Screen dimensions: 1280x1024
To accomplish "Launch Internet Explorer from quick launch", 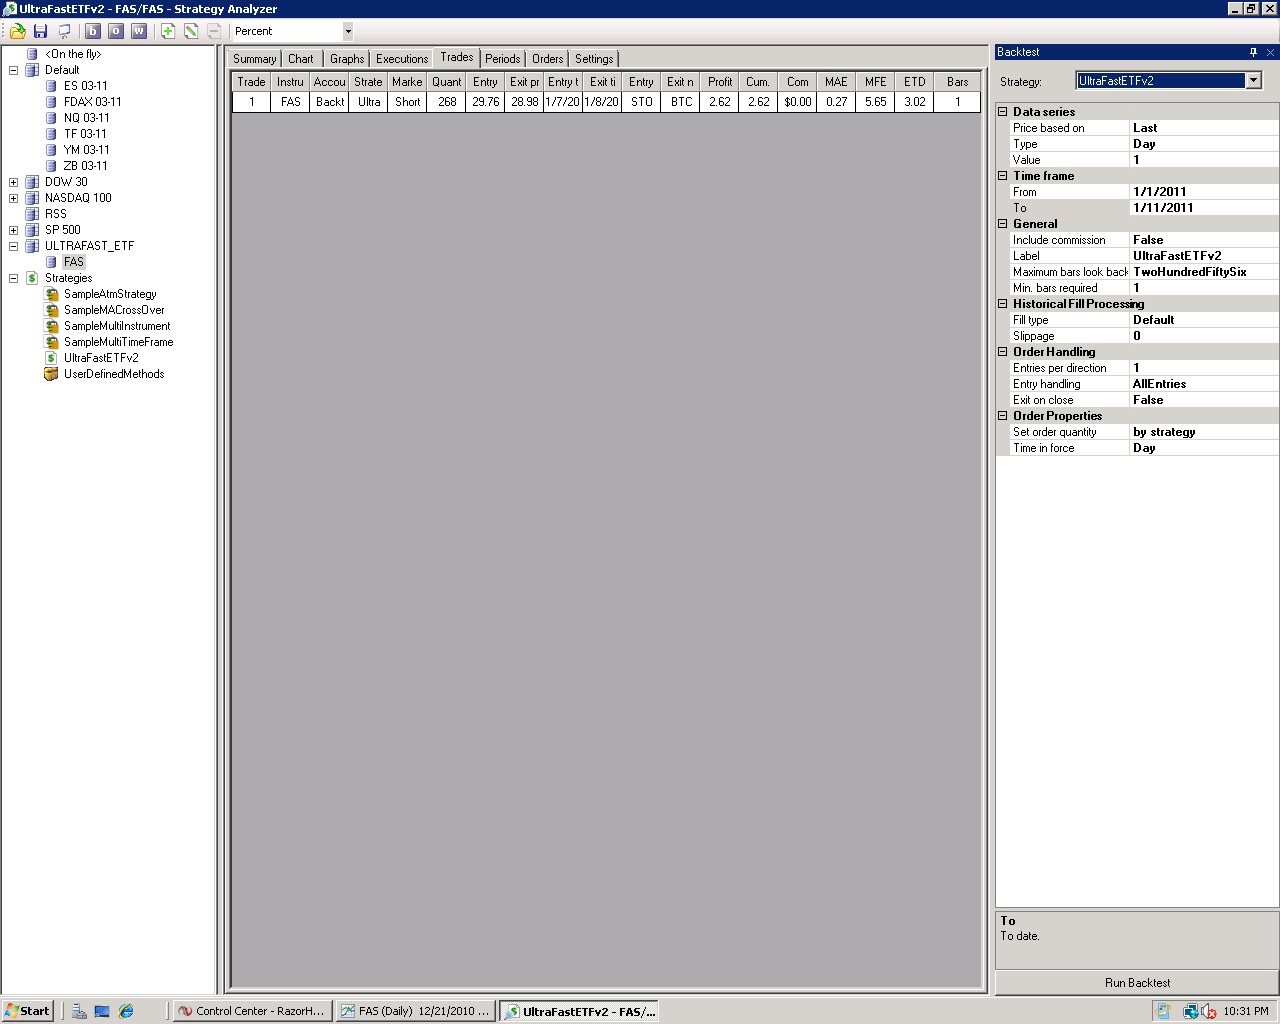I will [x=126, y=1011].
